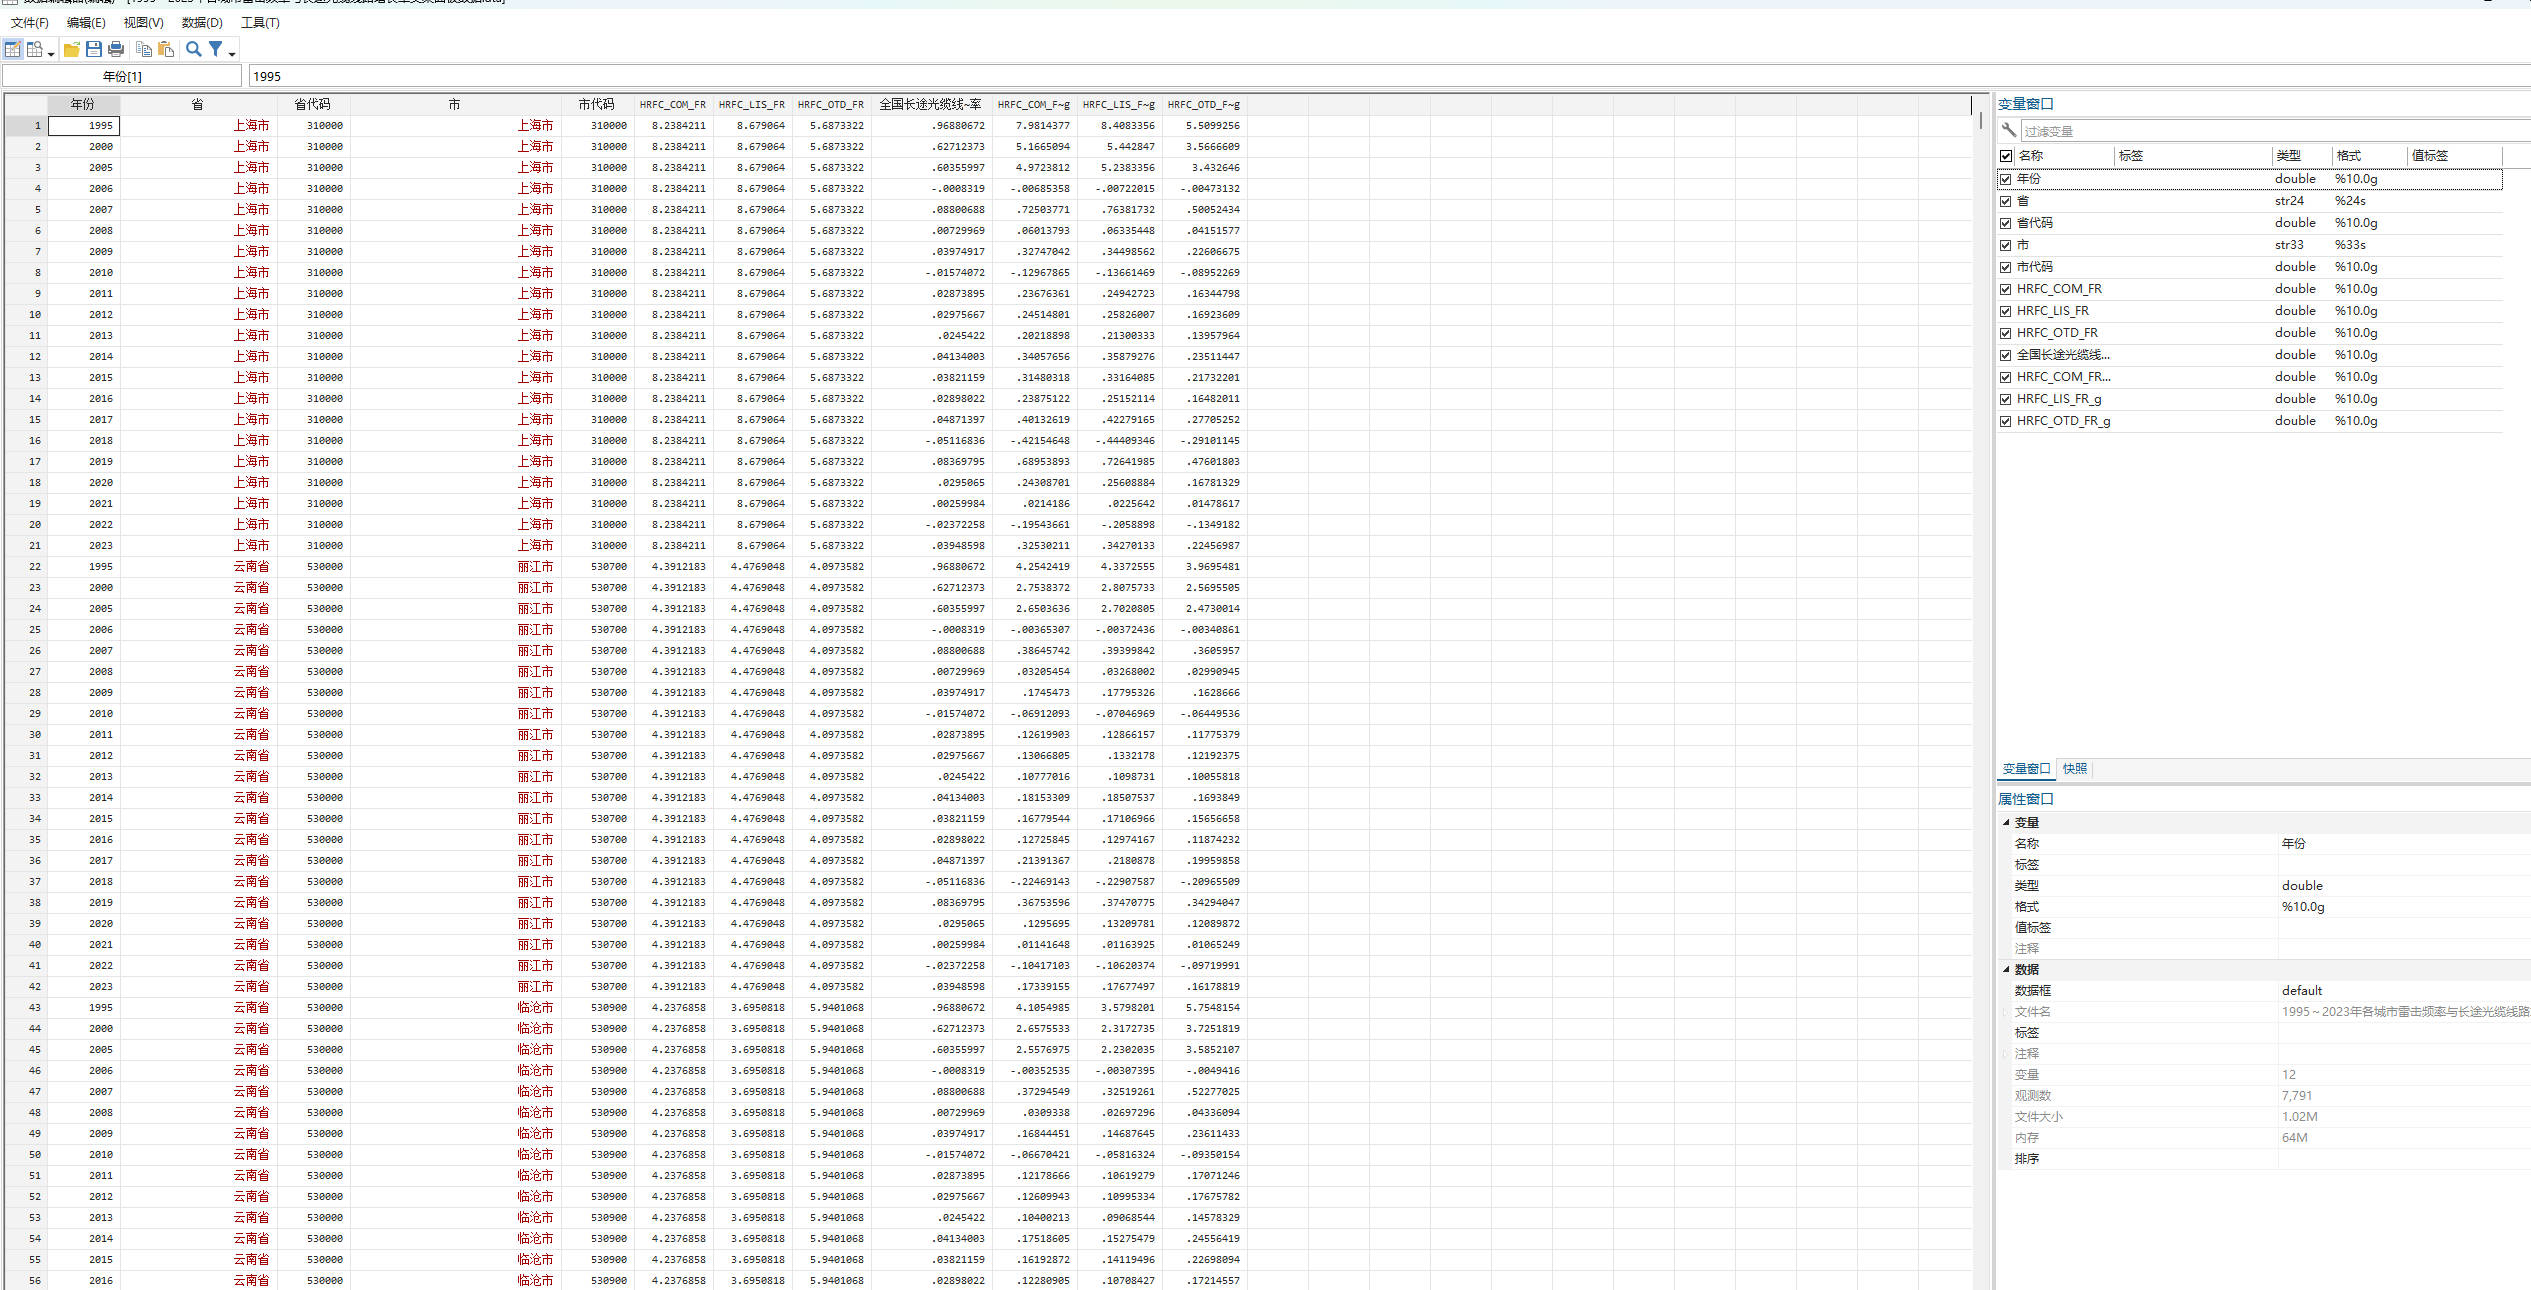Switch to data browse mode icon
This screenshot has width=2531, height=1290.
pyautogui.click(x=34, y=49)
